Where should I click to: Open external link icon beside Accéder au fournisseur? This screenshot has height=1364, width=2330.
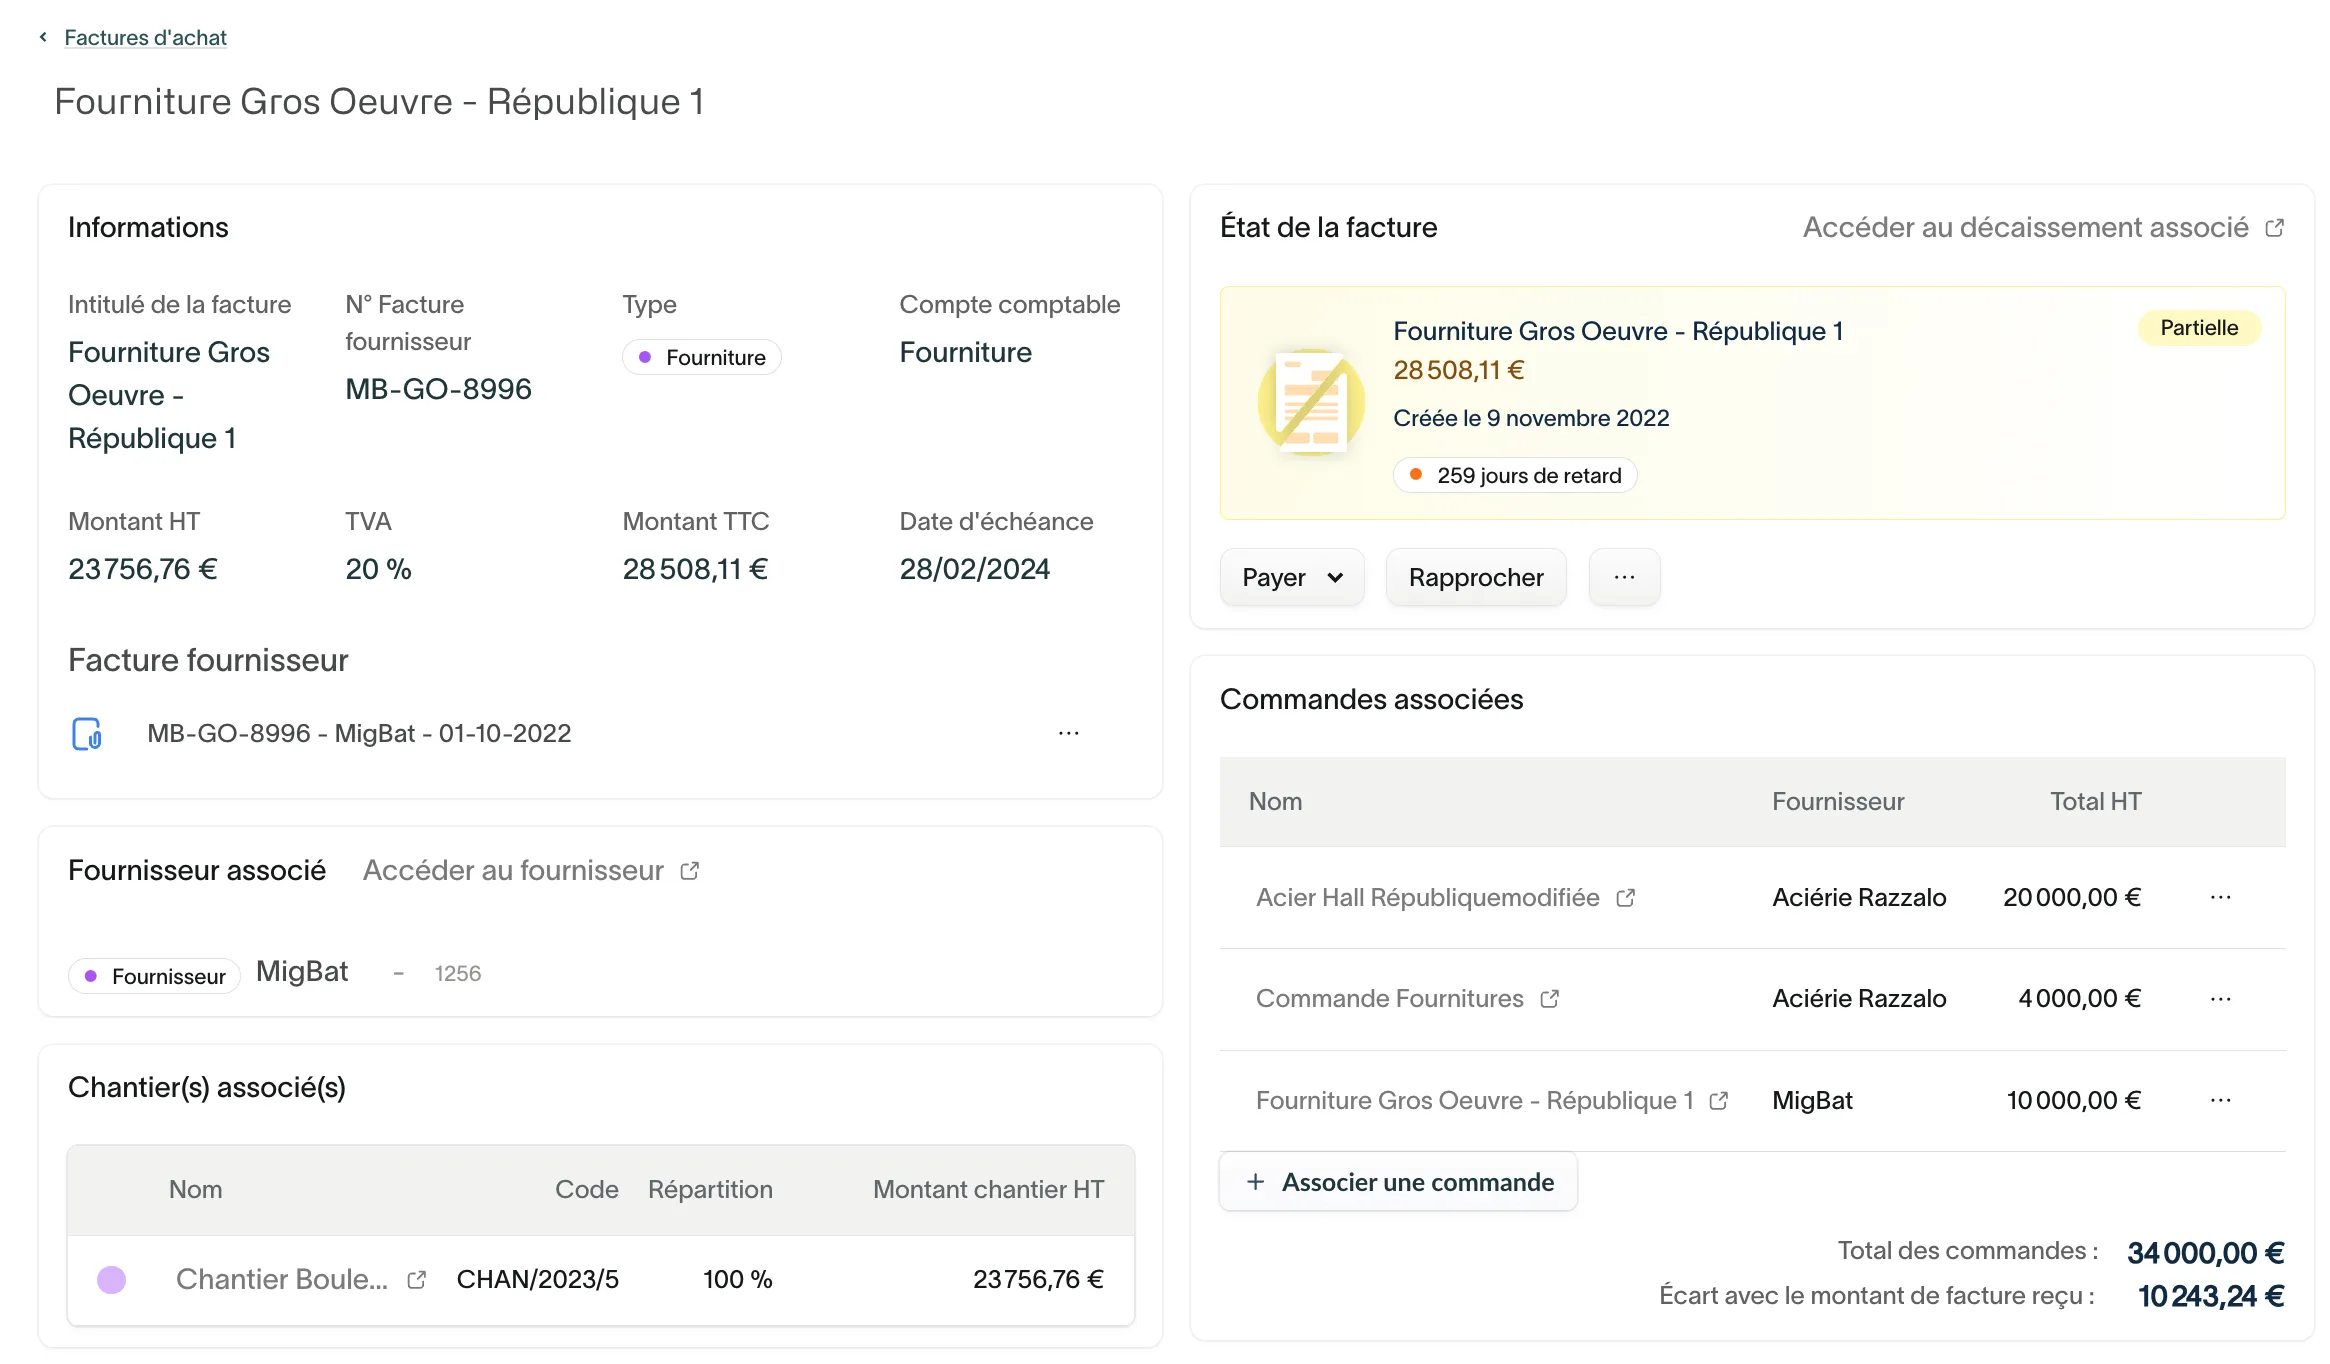pyautogui.click(x=690, y=871)
